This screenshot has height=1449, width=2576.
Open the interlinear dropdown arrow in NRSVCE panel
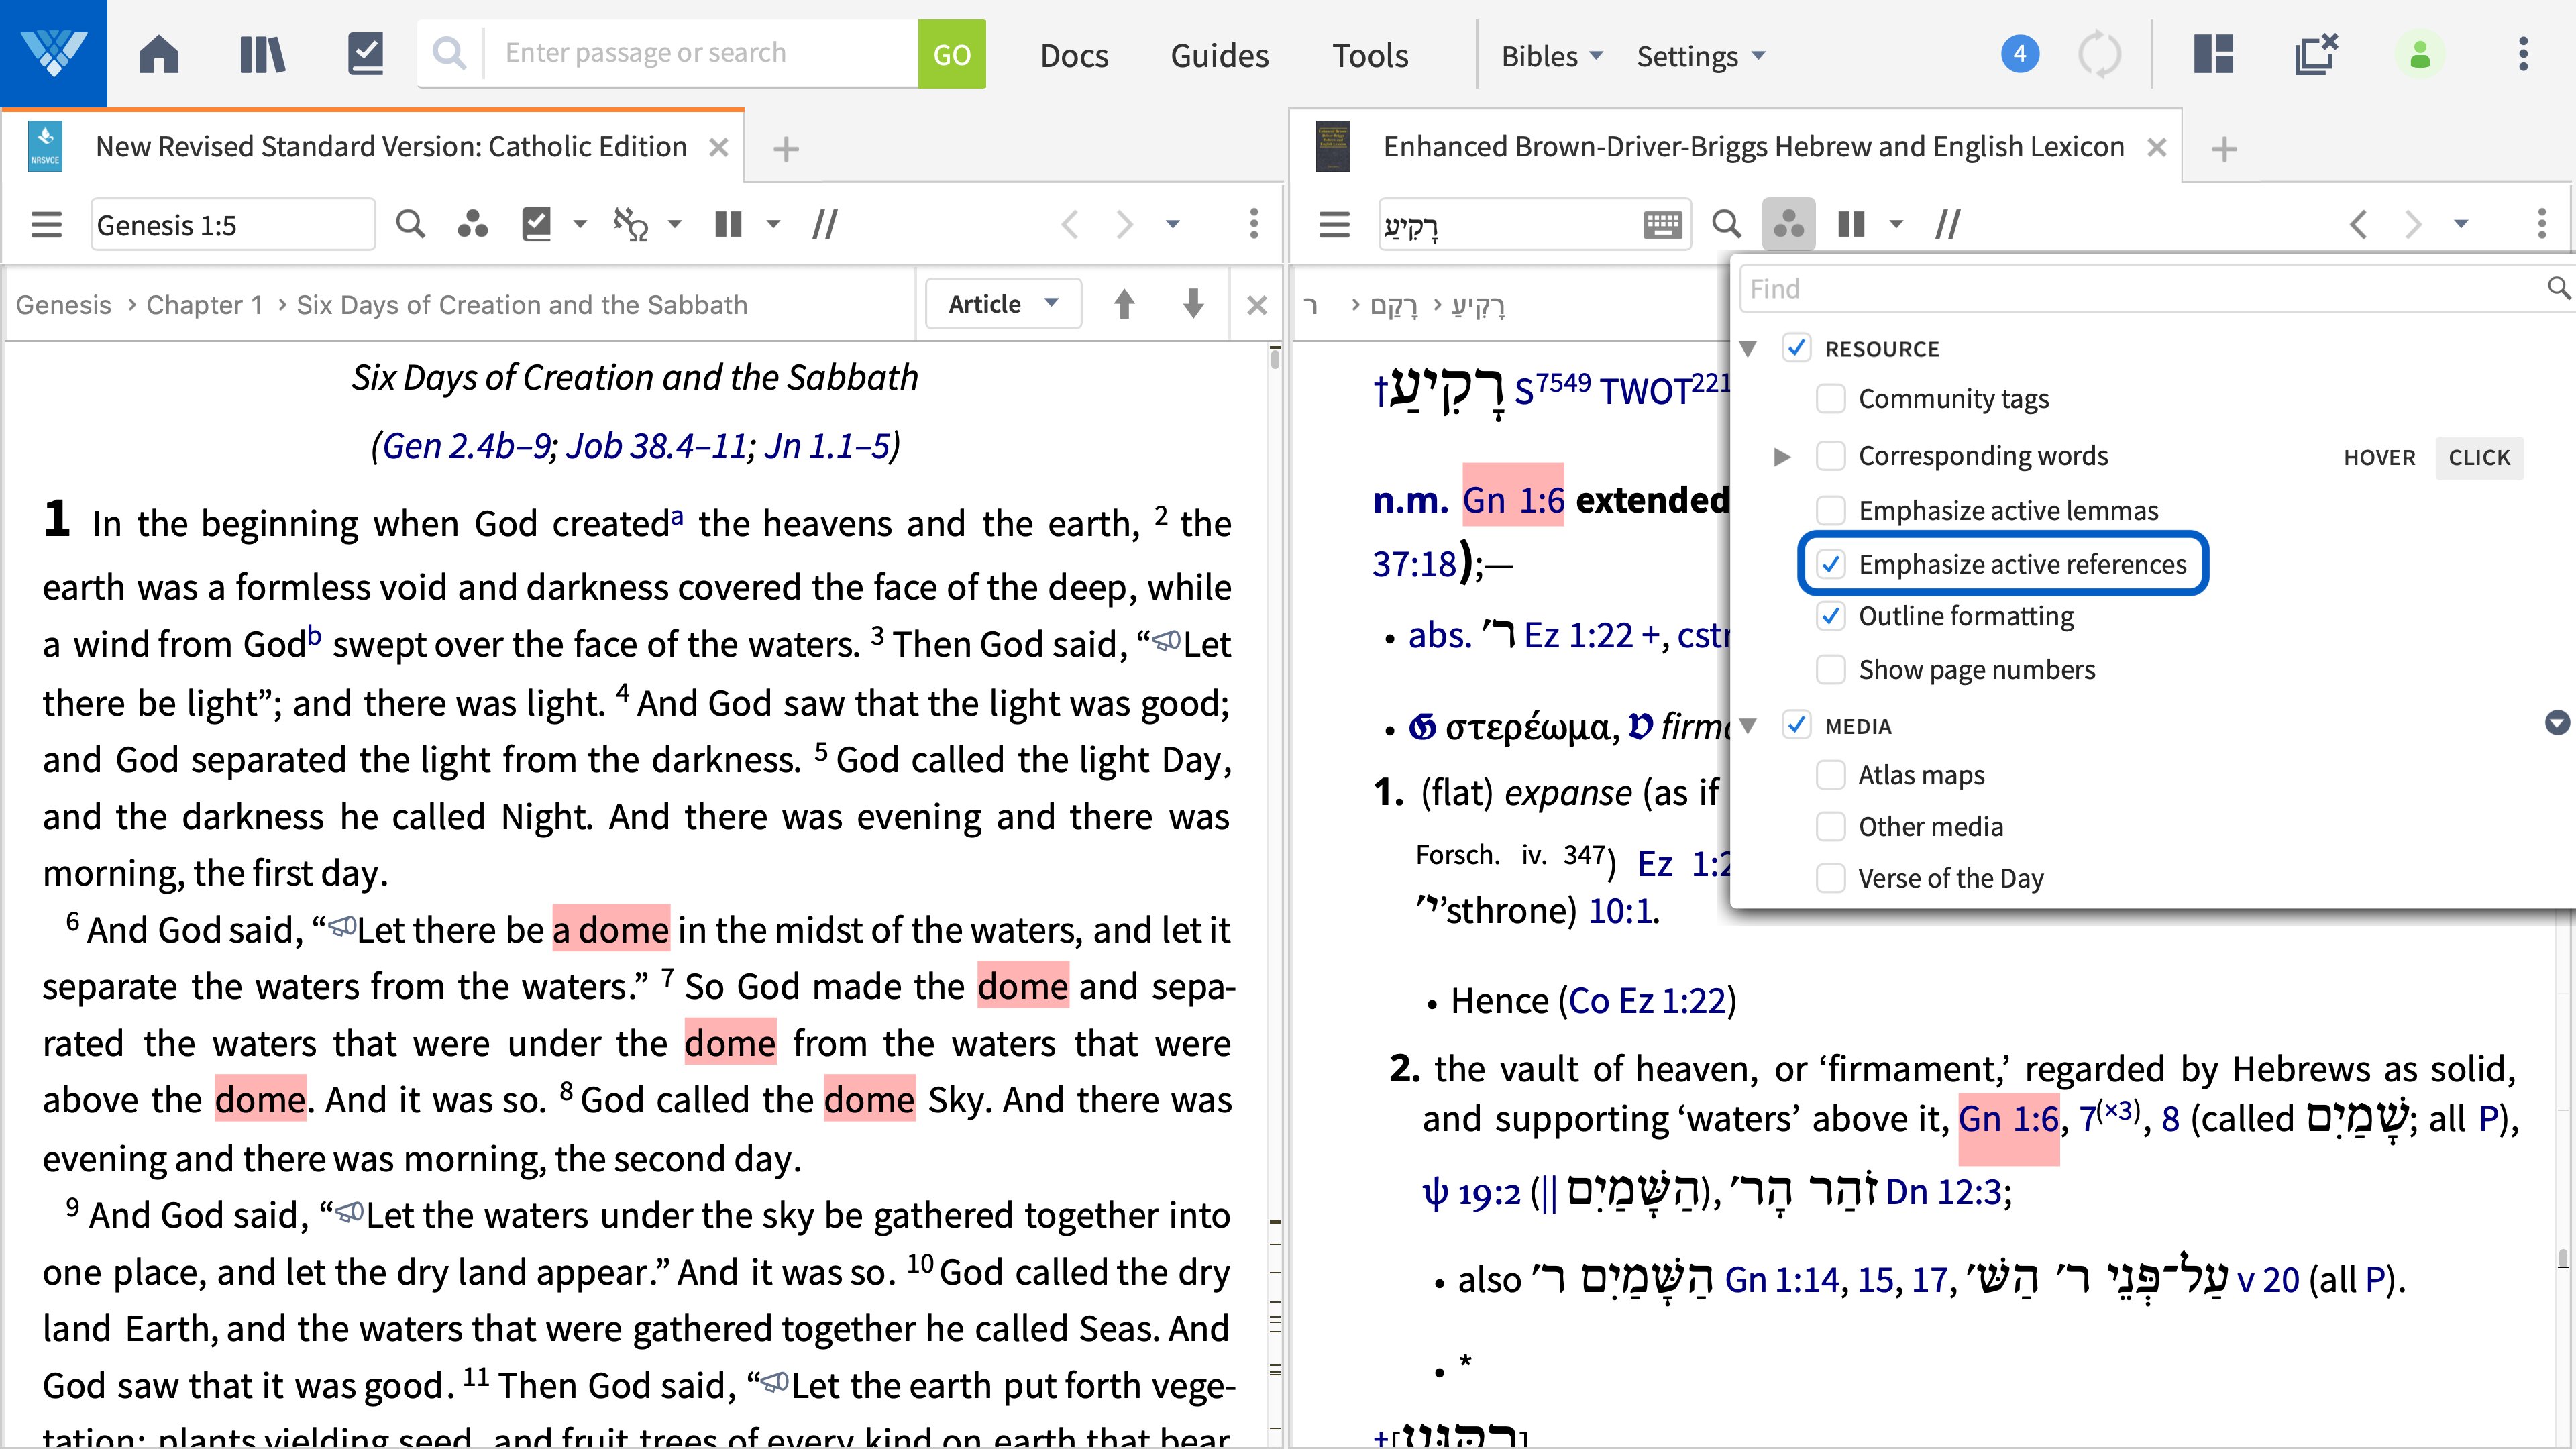(x=675, y=224)
